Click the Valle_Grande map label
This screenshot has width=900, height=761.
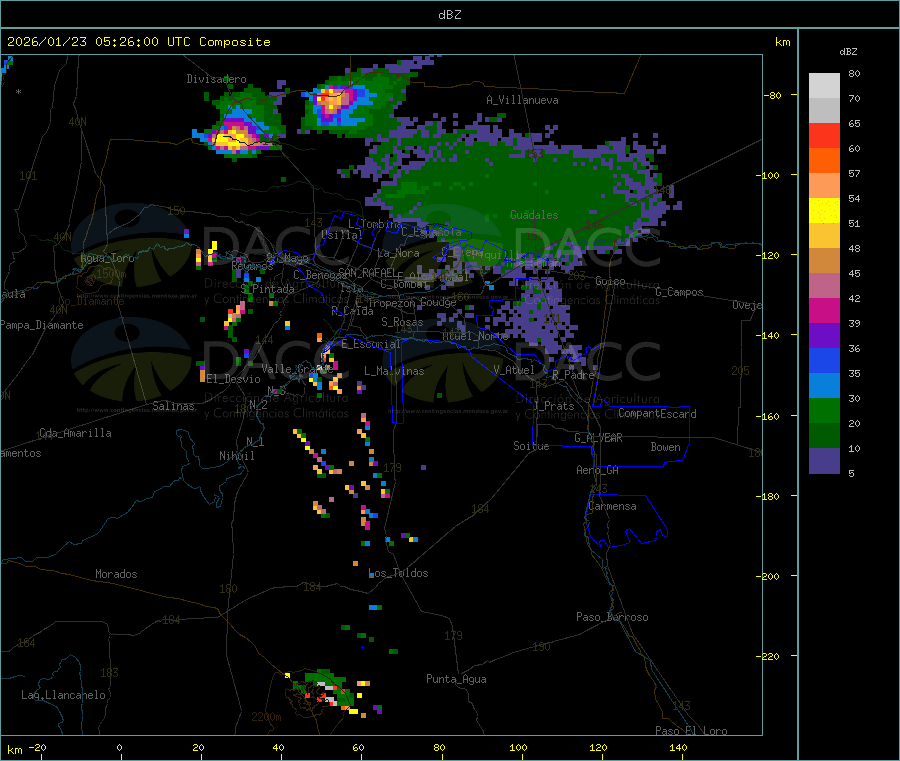[297, 368]
